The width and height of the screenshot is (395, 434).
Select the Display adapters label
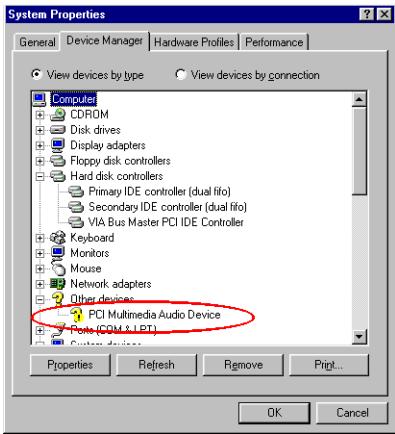(108, 145)
